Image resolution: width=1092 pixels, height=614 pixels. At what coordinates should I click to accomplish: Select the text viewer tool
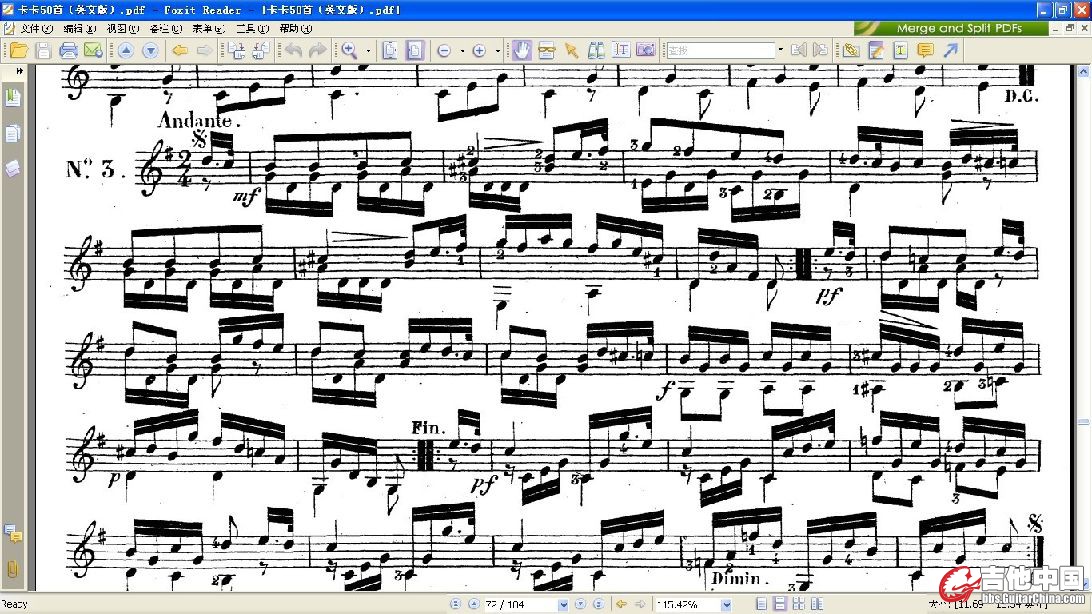(x=621, y=50)
